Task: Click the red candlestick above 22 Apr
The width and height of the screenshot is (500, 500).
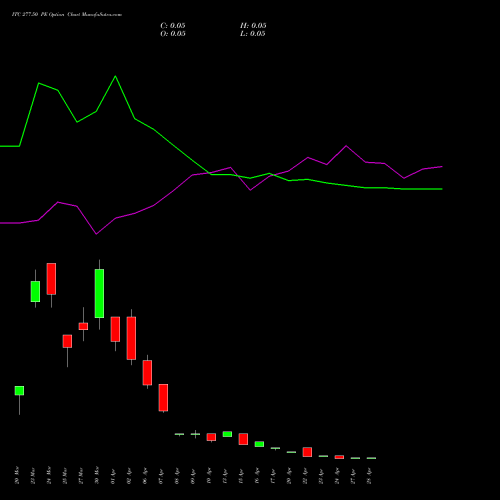Action: (307, 452)
